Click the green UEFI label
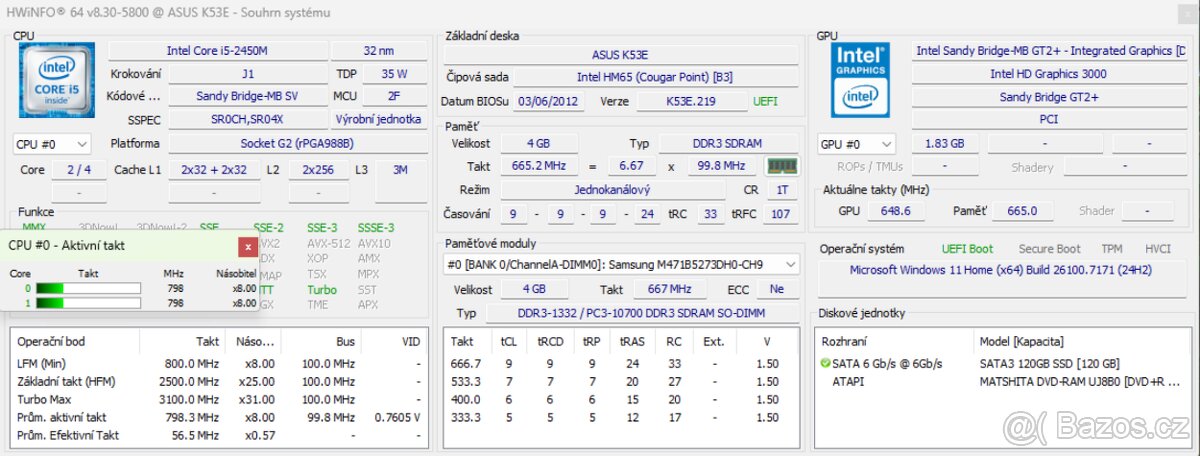 click(x=765, y=102)
